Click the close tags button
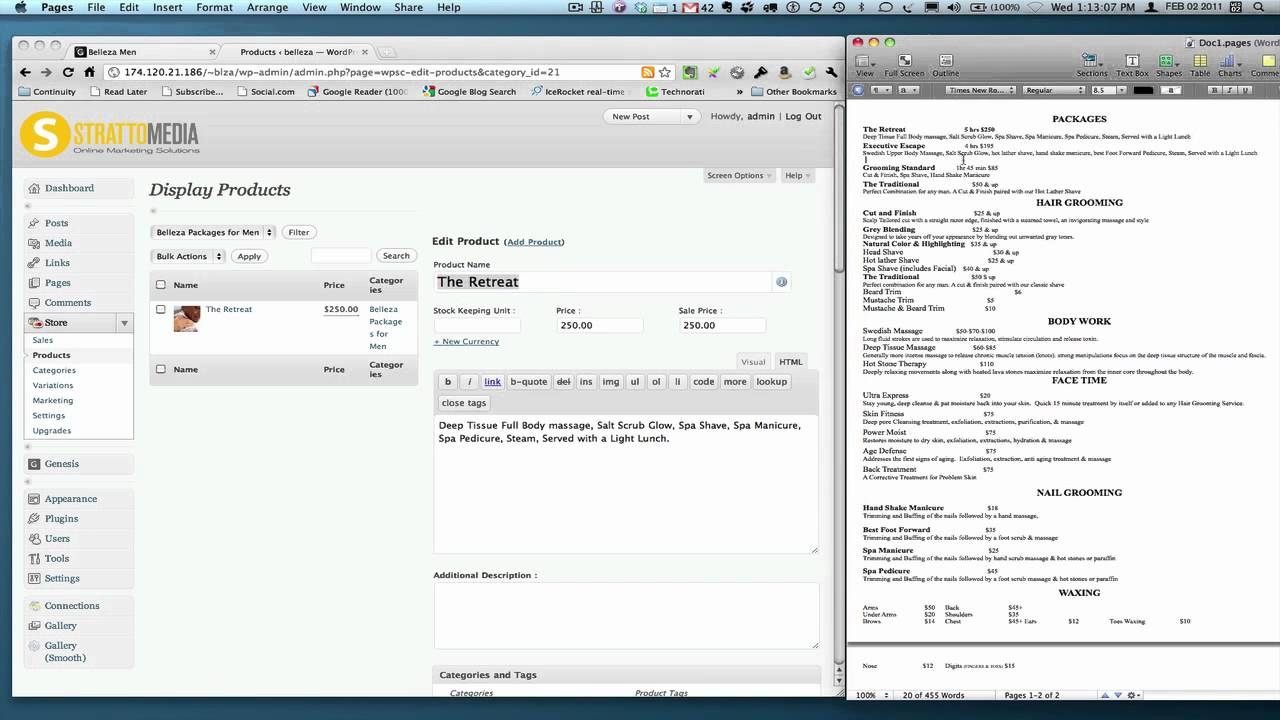The width and height of the screenshot is (1280, 720). tap(464, 403)
